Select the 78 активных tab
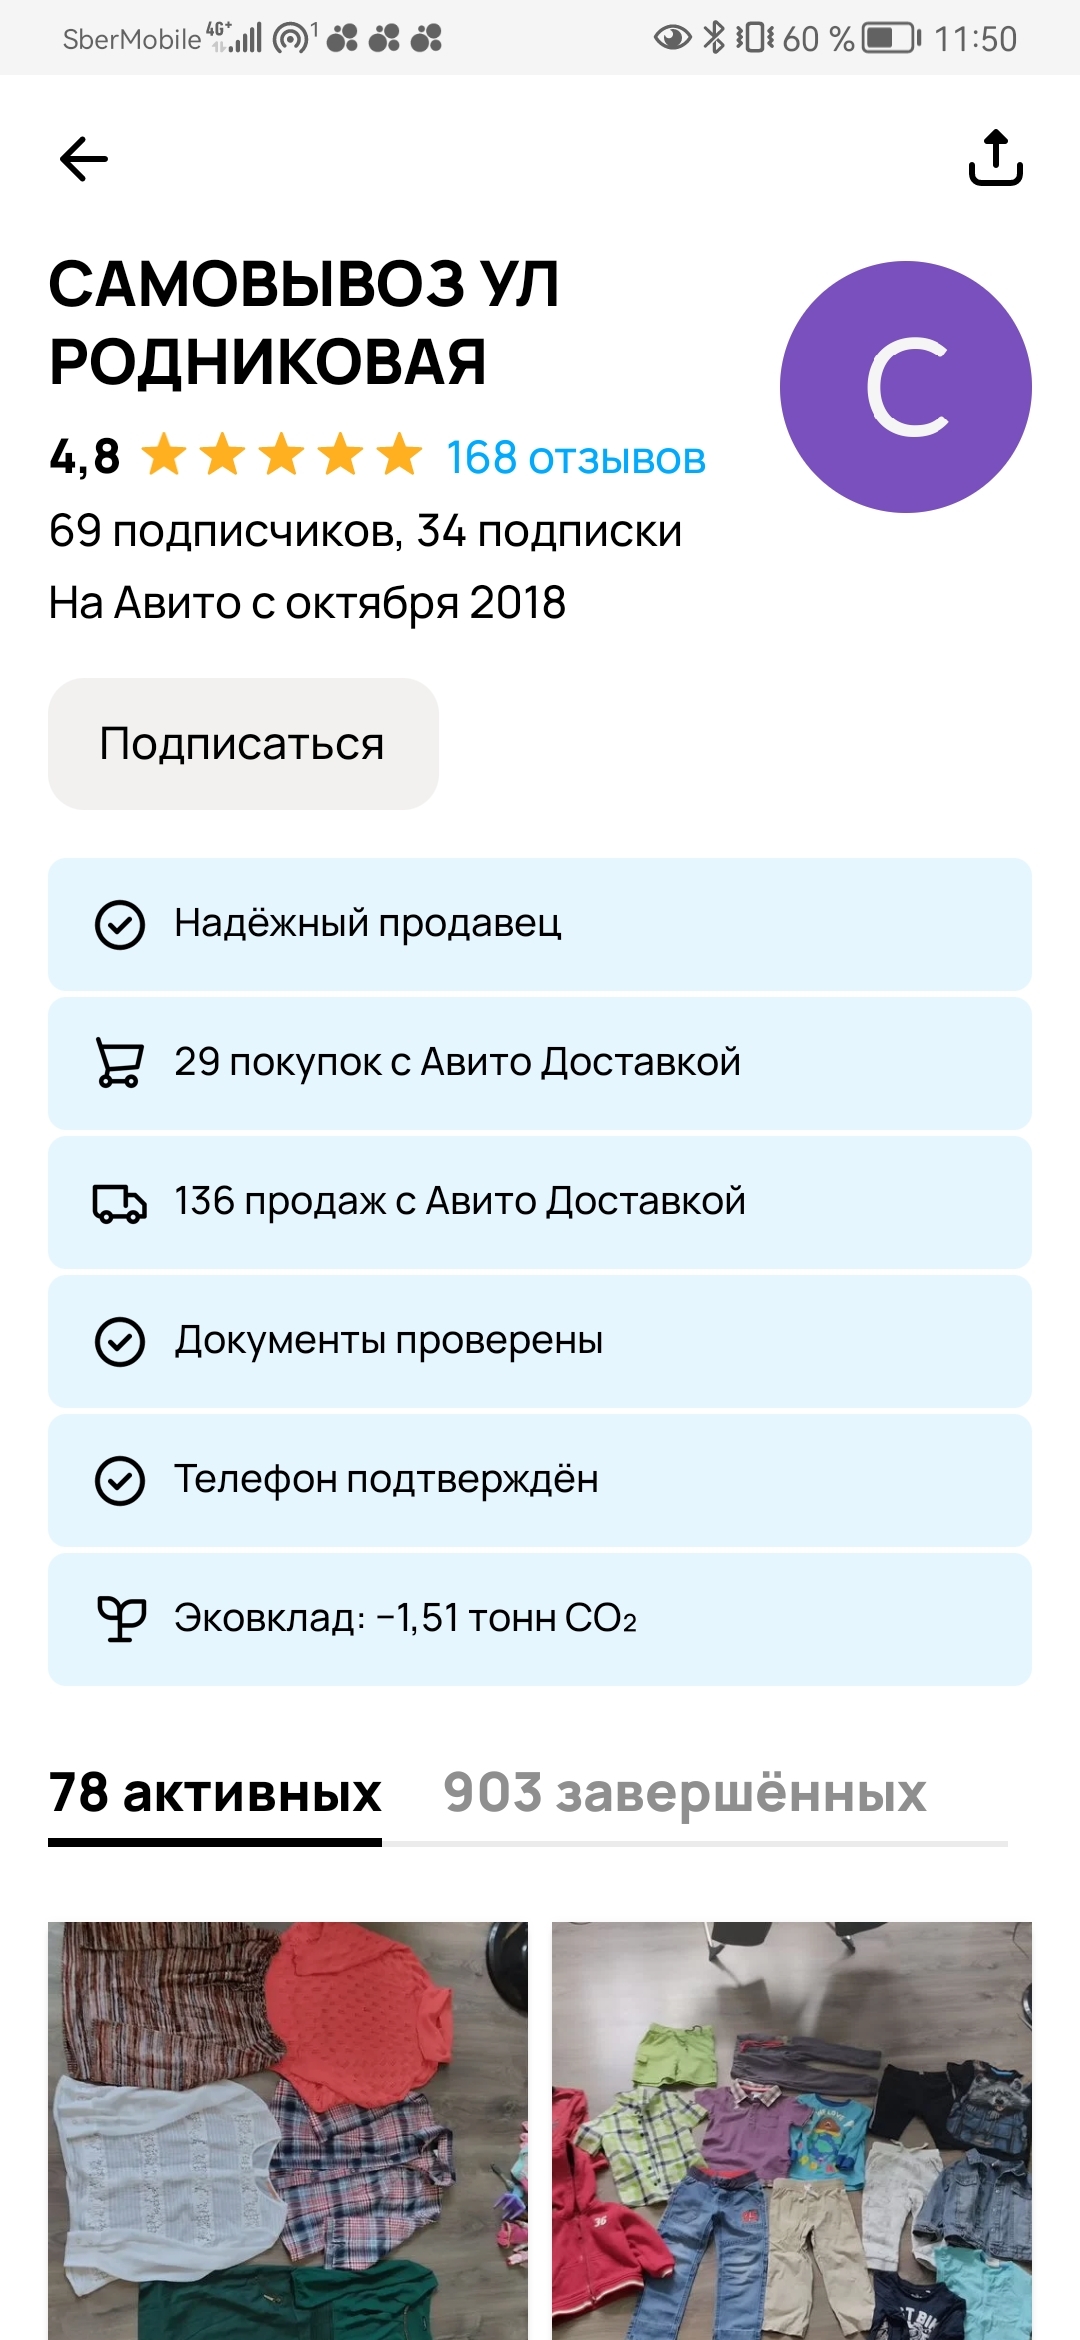Screen dimensions: 1080x2340 point(215,1793)
